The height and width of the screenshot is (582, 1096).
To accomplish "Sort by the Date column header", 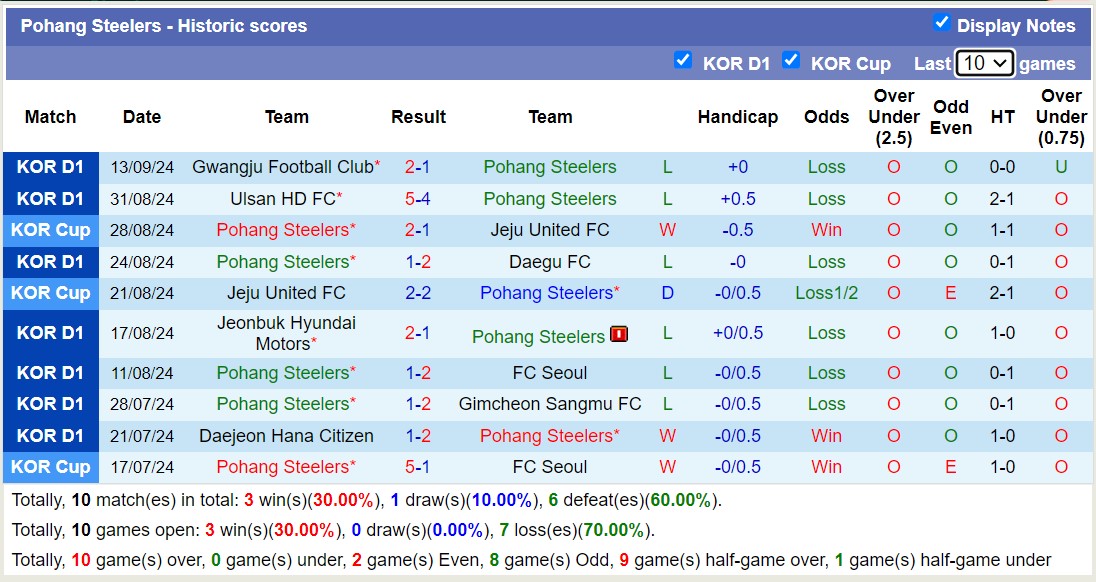I will click(x=141, y=117).
